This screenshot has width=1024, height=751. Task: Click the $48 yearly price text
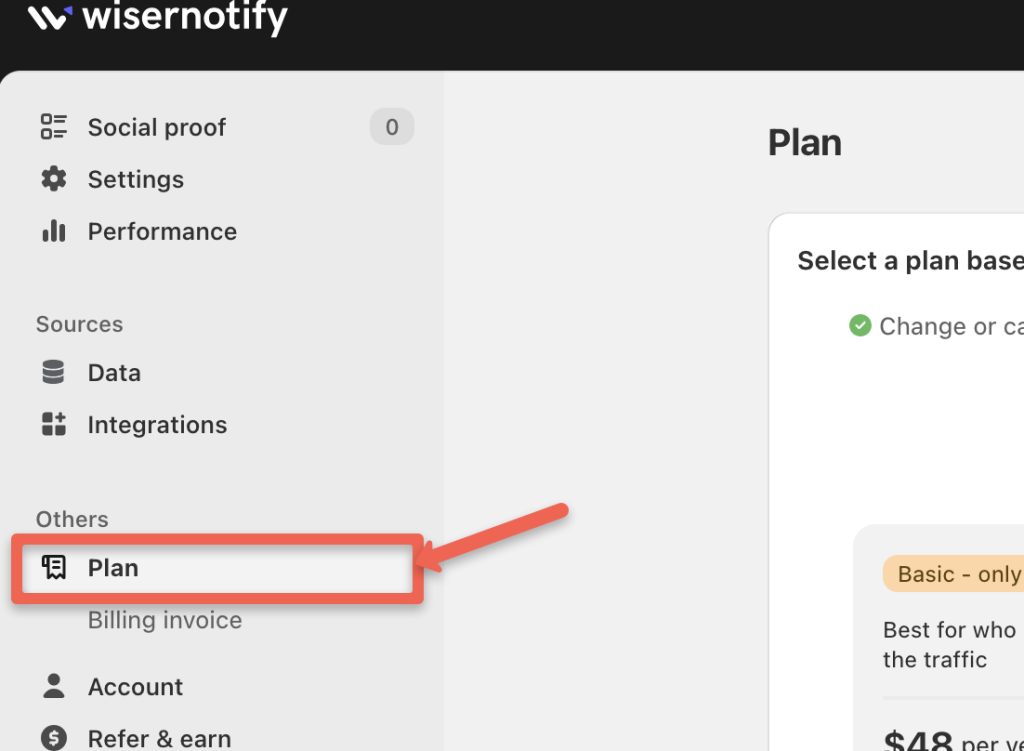coord(913,740)
